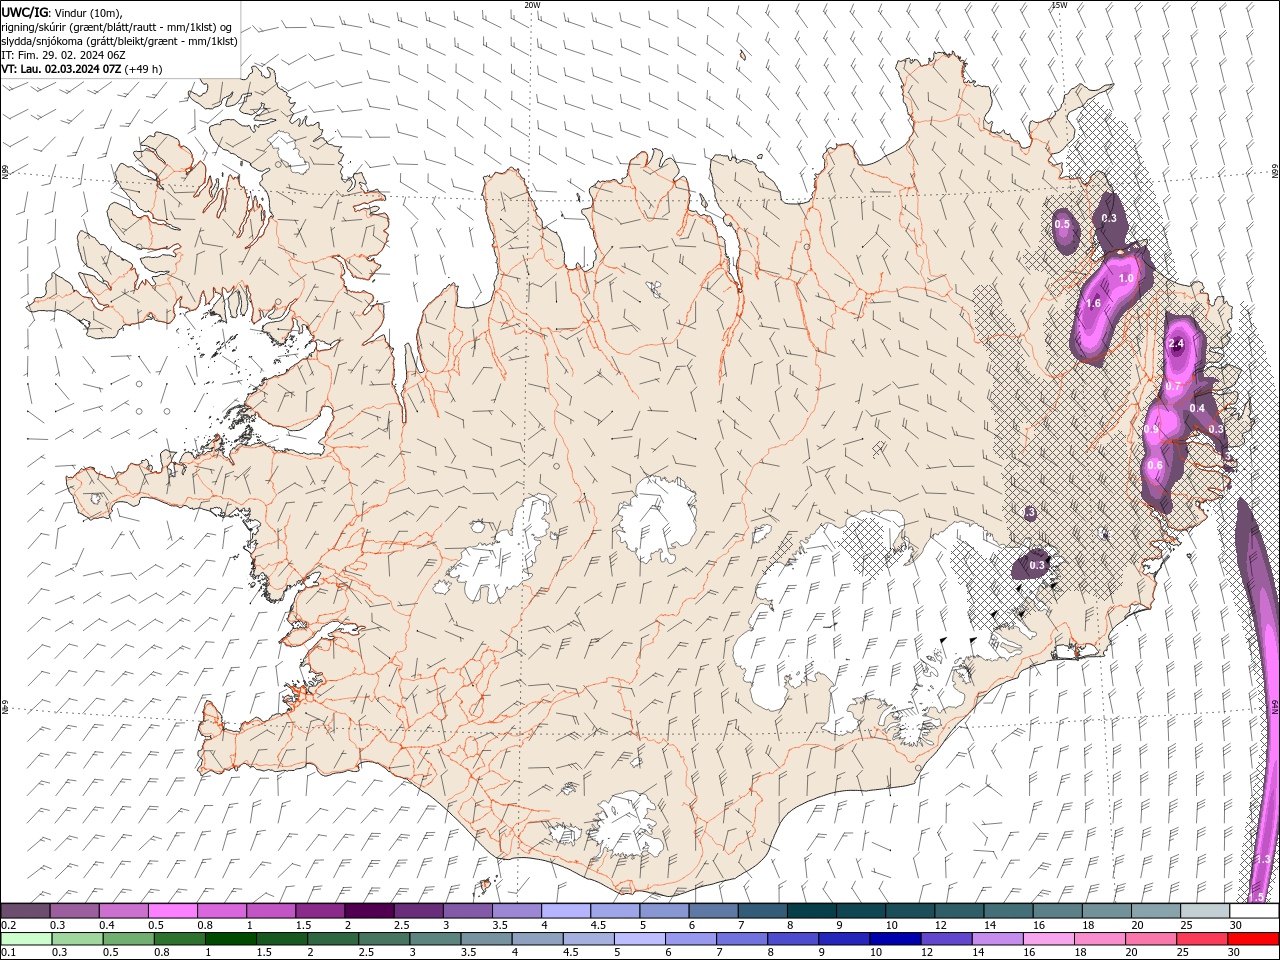The width and height of the screenshot is (1280, 960).
Task: Click the 'slydda/snjókoma' snow legend description line
Action: pos(119,41)
